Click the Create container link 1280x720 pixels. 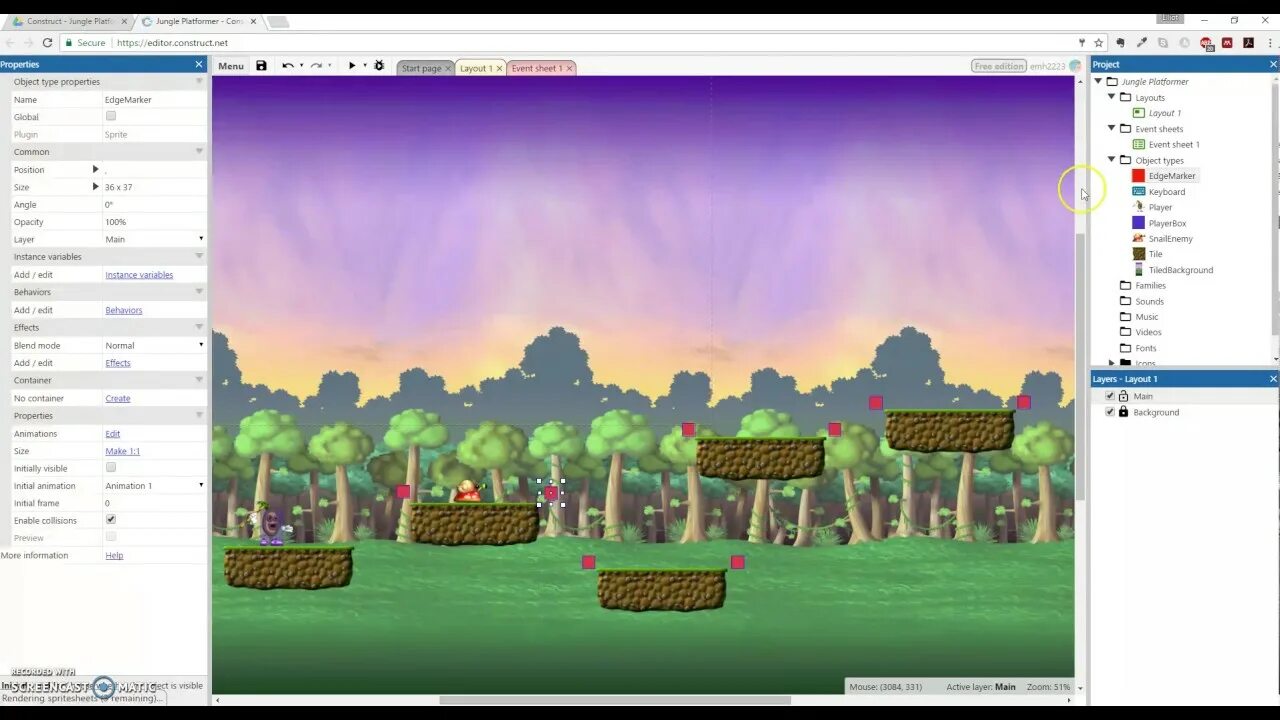point(118,398)
